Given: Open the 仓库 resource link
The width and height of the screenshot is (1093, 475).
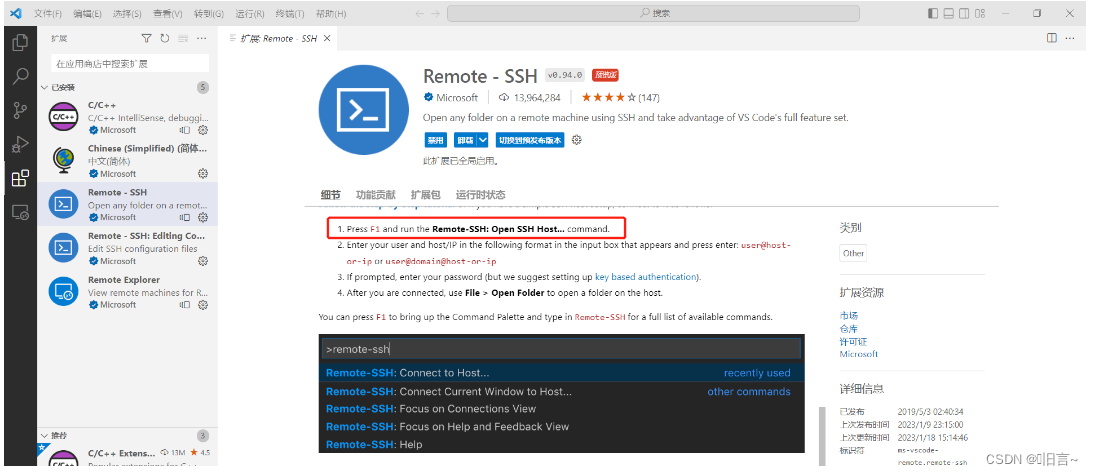Looking at the screenshot, I should click(x=849, y=329).
